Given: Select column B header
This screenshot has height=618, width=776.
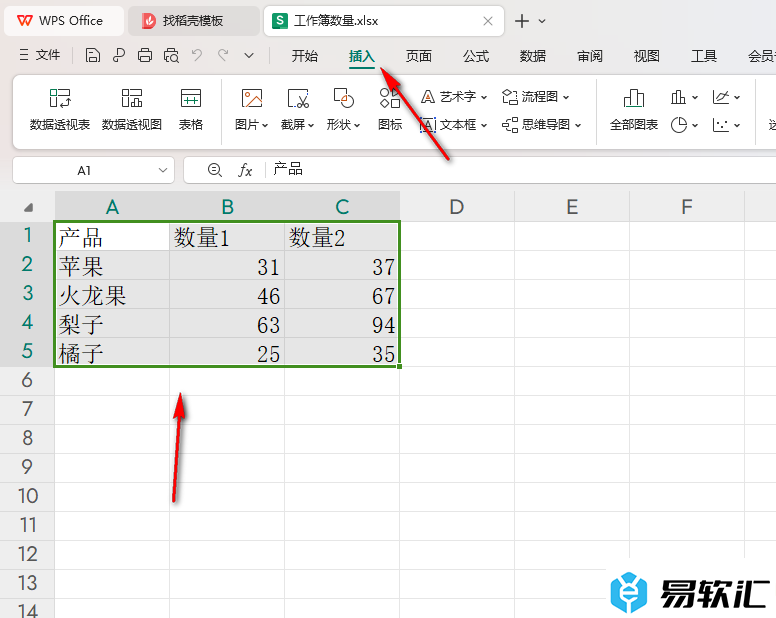Looking at the screenshot, I should pyautogui.click(x=227, y=206).
